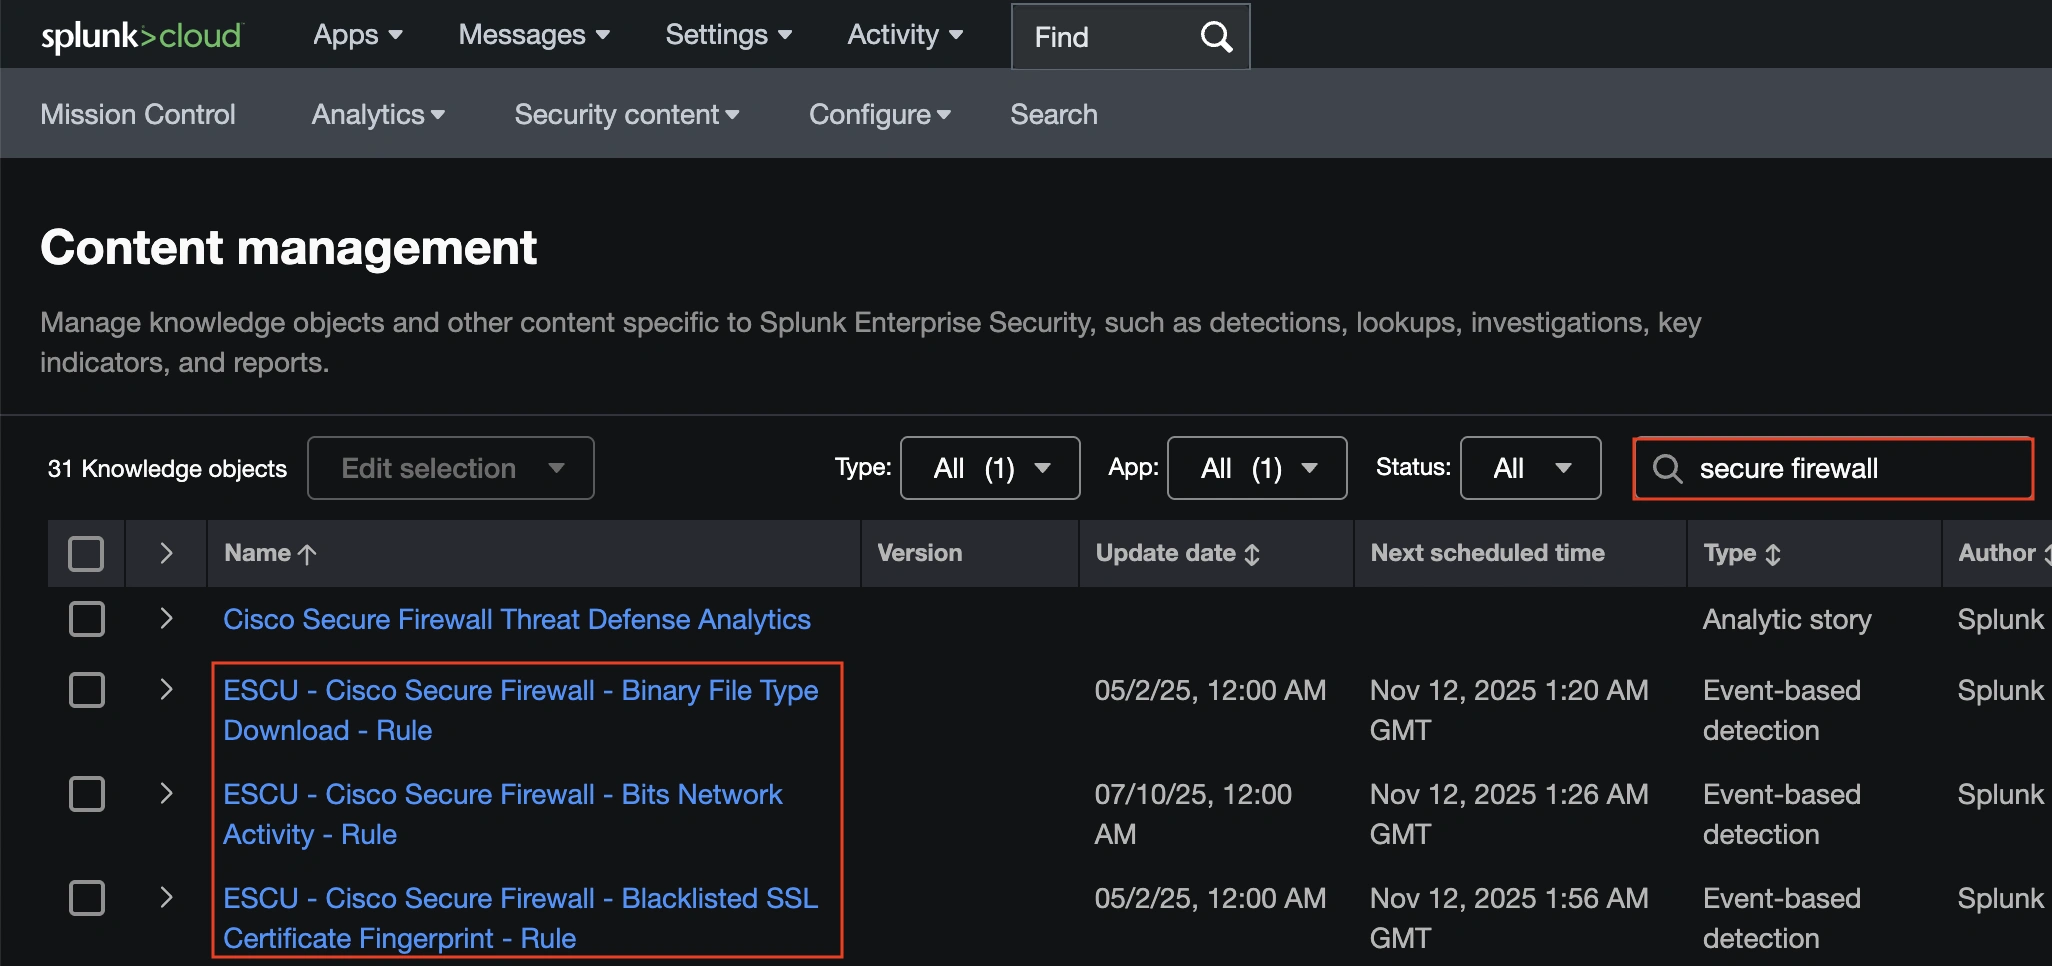Sort rows using the Update date sort icon

1253,553
